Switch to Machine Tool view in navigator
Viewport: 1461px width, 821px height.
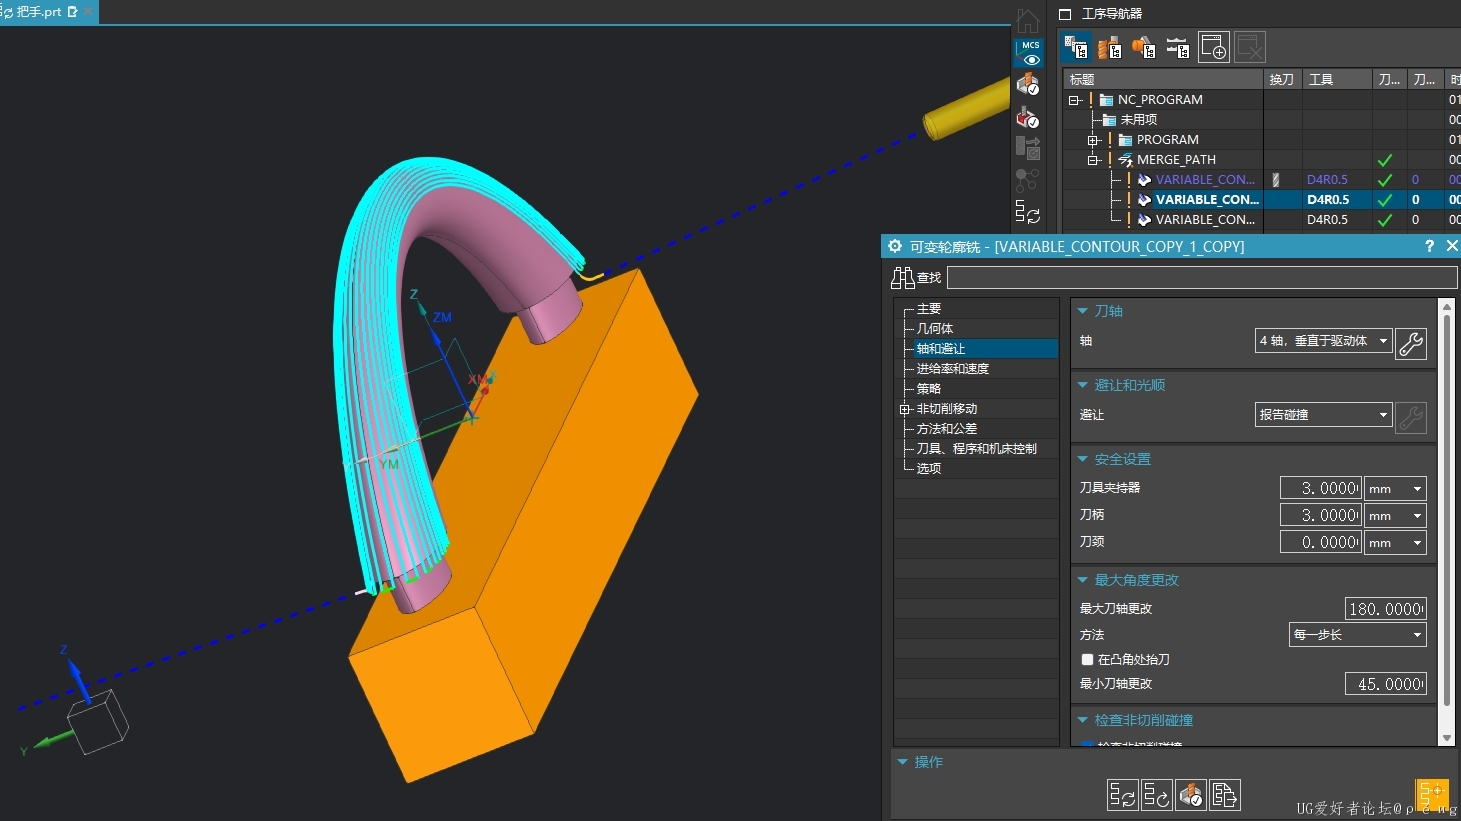tap(1110, 47)
